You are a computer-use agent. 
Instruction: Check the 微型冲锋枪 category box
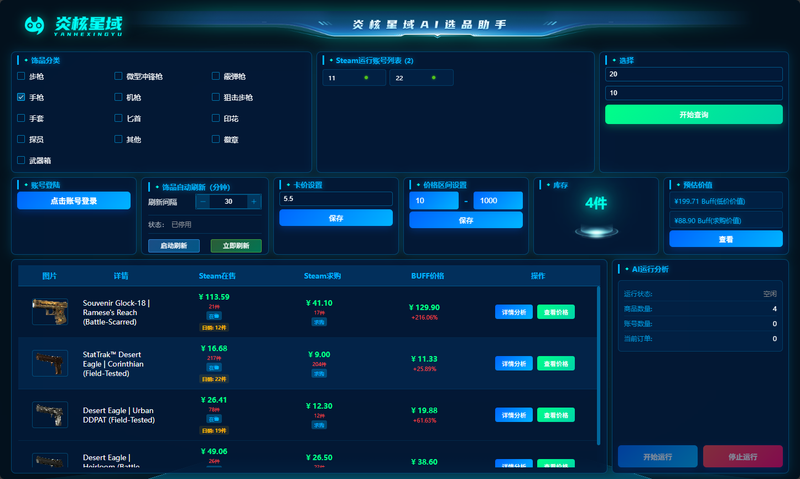pyautogui.click(x=118, y=76)
